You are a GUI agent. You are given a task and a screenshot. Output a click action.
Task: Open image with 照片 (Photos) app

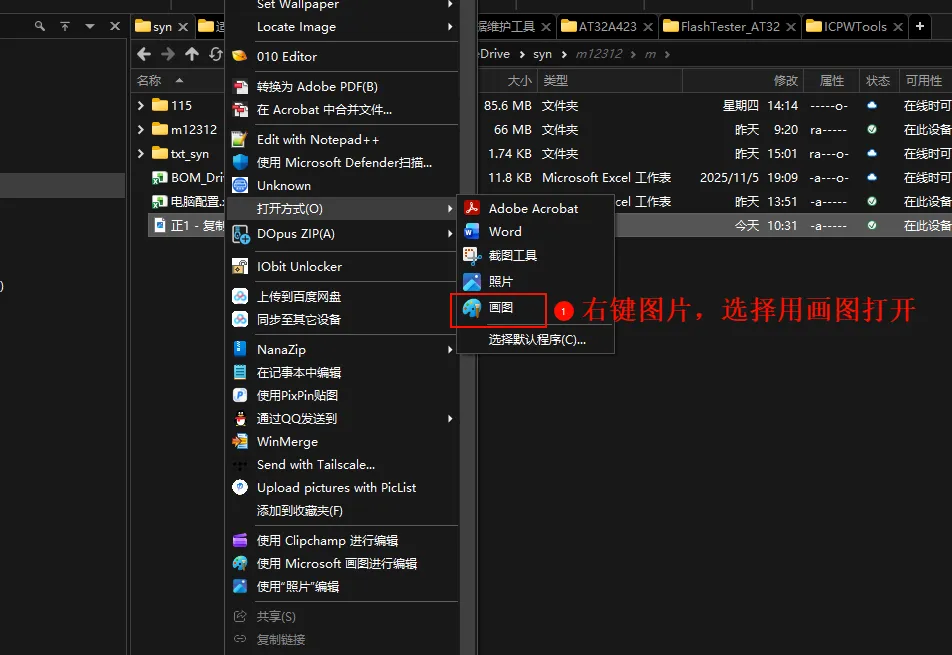point(500,282)
